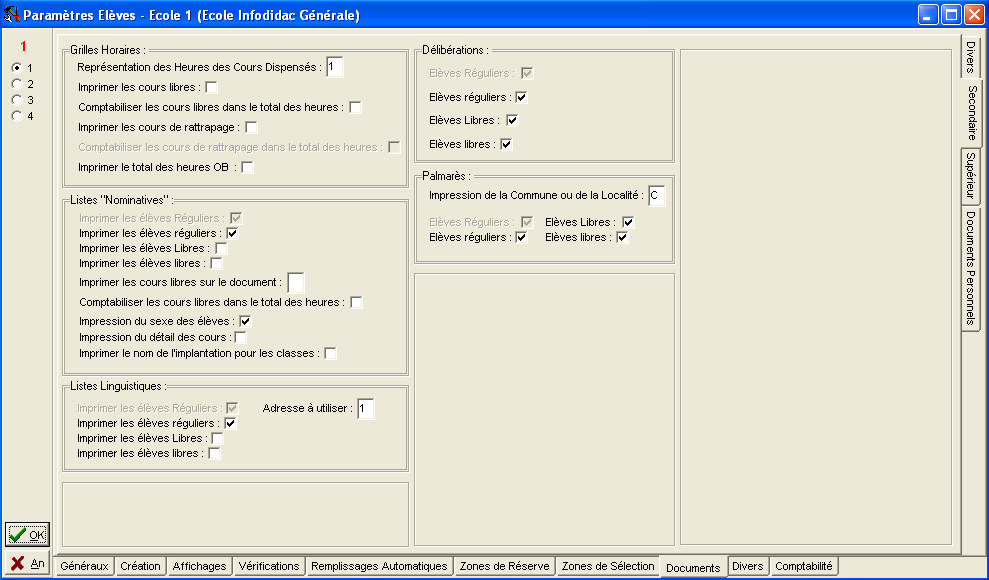Toggle Imprimer les cours libres in Grilles Horaires

[211, 87]
